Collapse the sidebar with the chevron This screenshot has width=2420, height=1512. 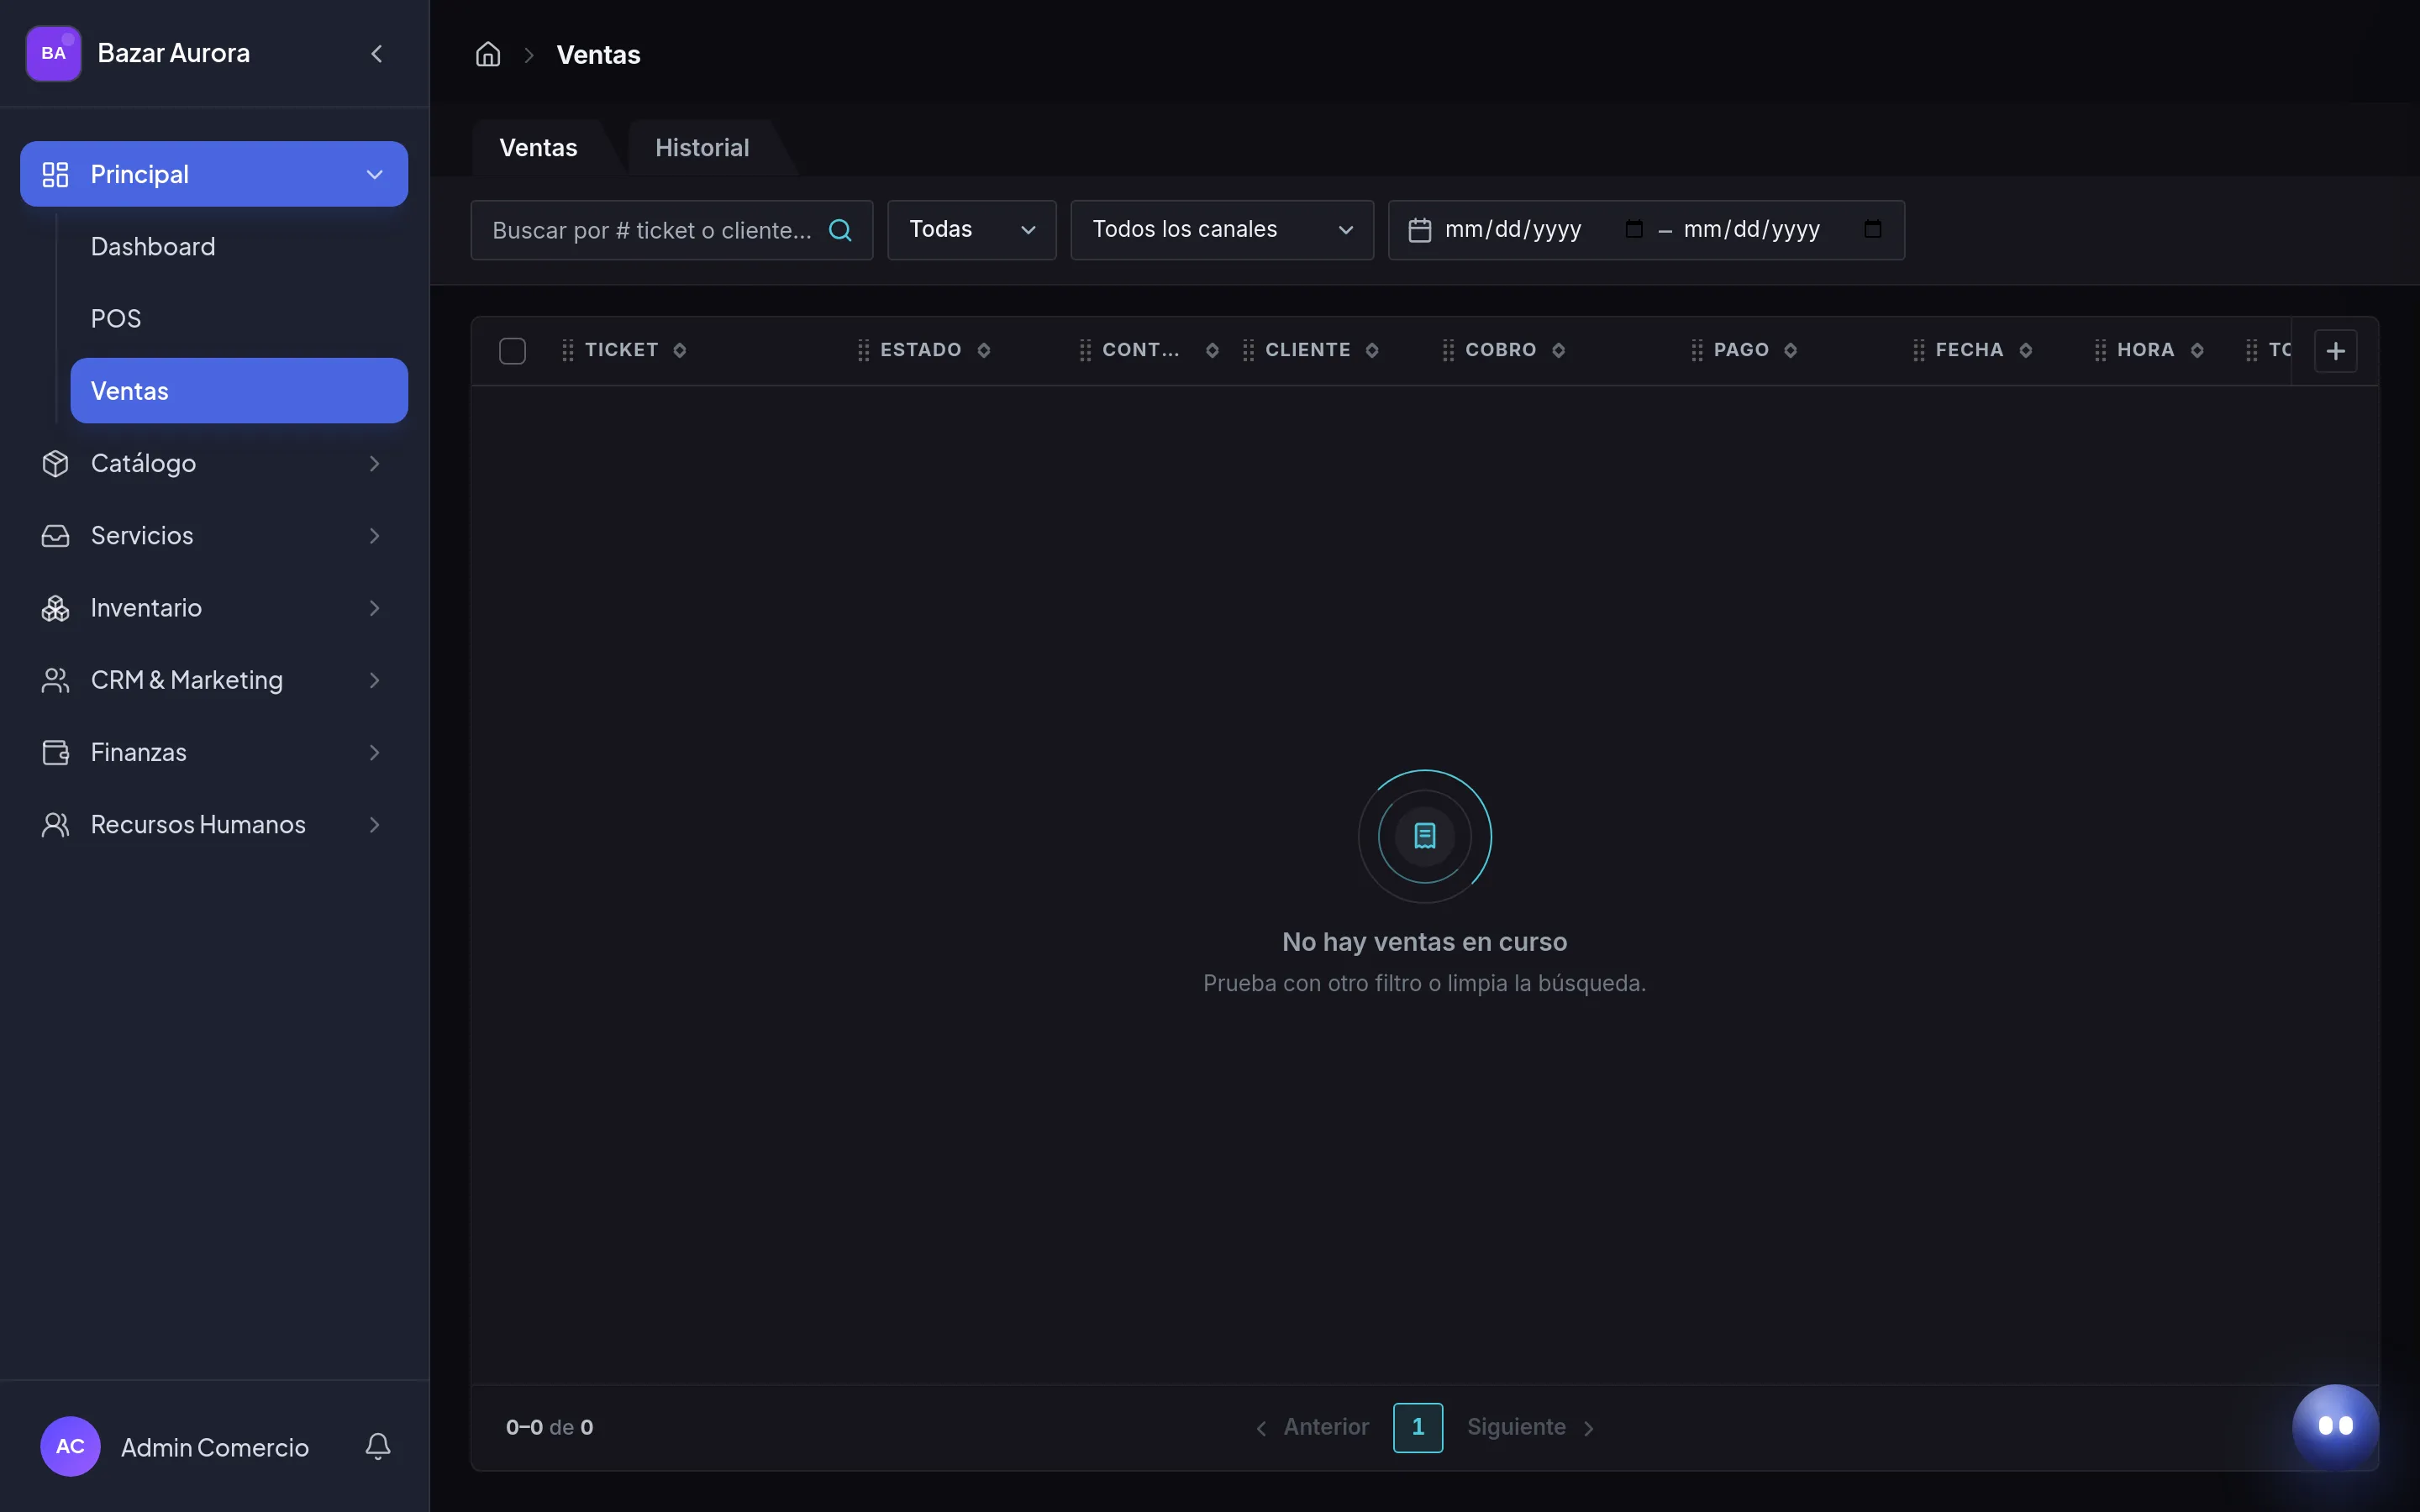pos(377,54)
